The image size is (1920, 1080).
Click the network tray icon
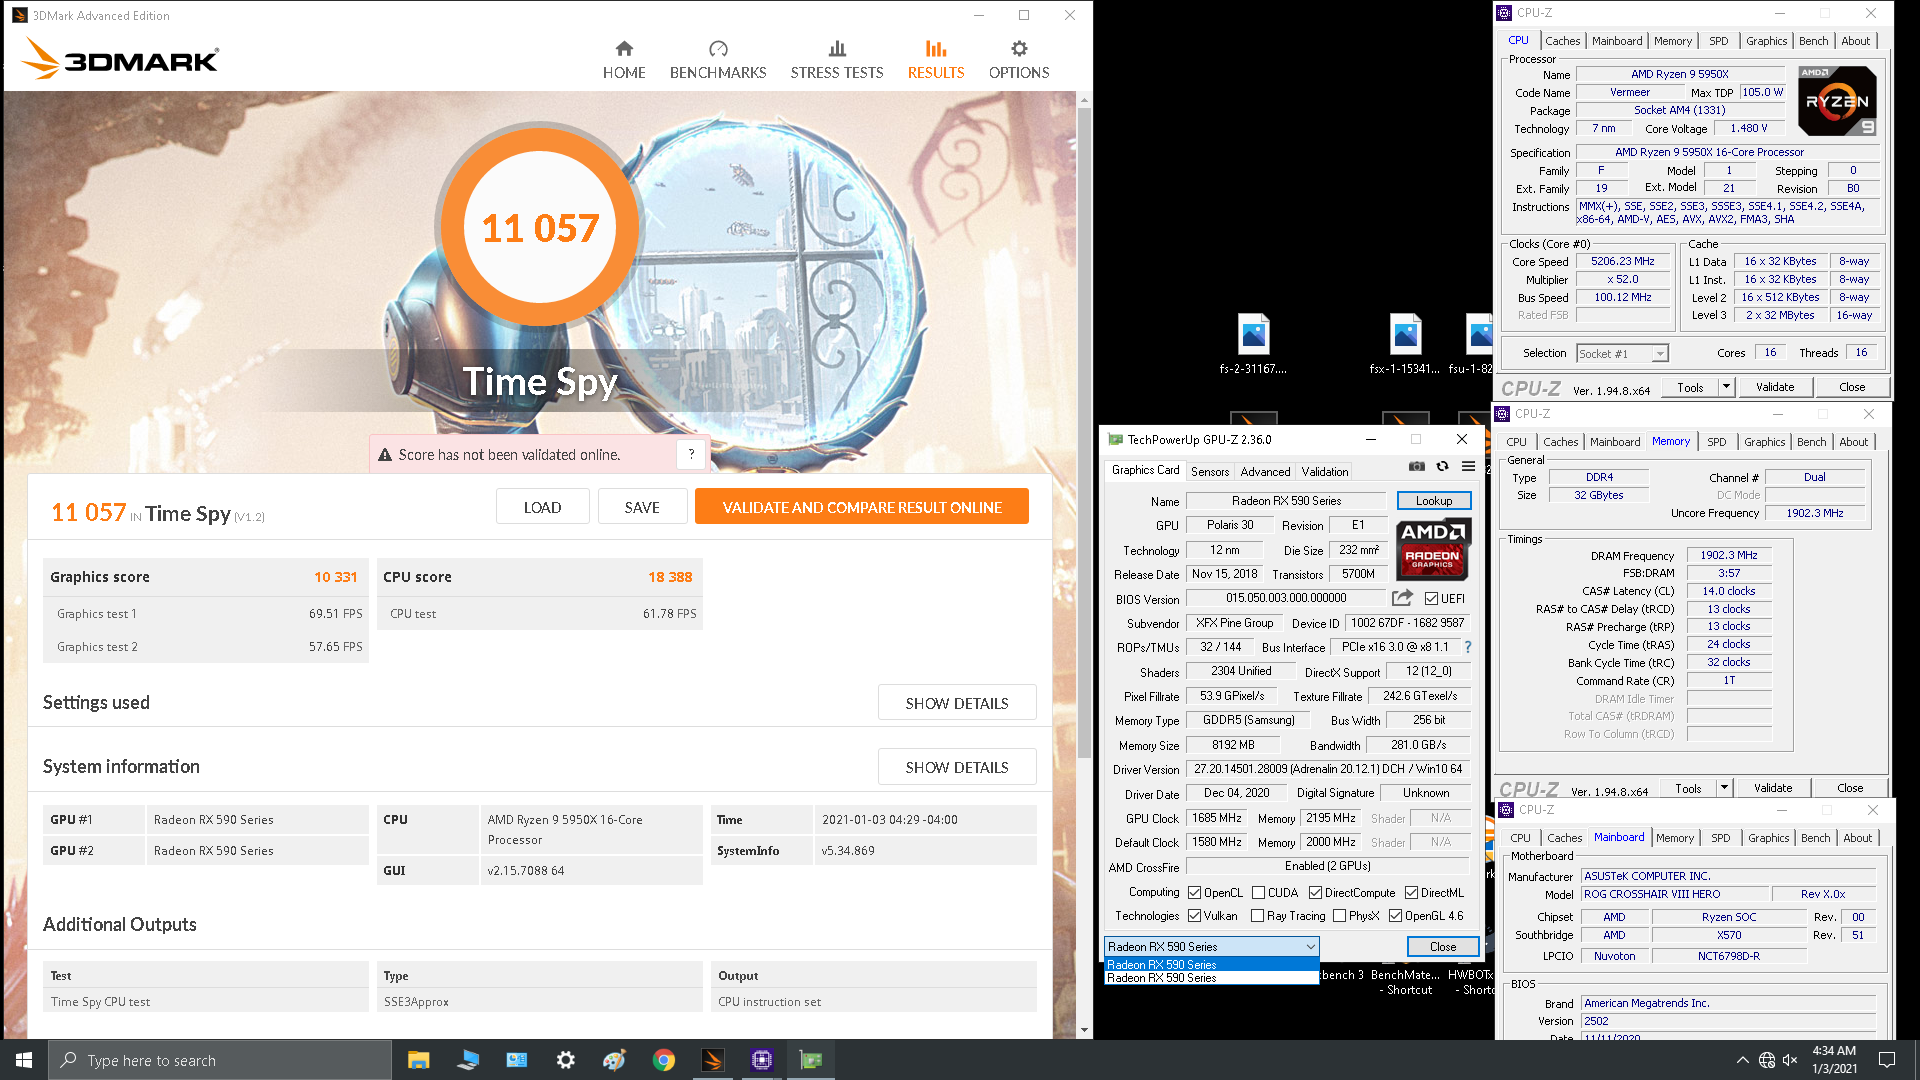pos(1767,1060)
